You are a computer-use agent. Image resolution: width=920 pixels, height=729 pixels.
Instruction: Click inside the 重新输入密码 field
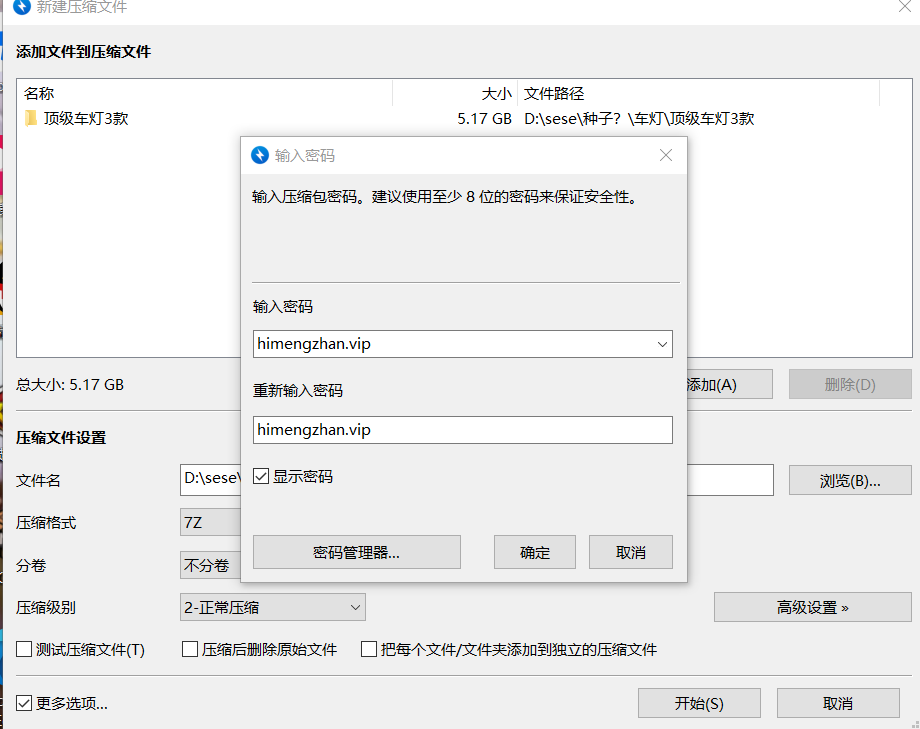pos(462,430)
